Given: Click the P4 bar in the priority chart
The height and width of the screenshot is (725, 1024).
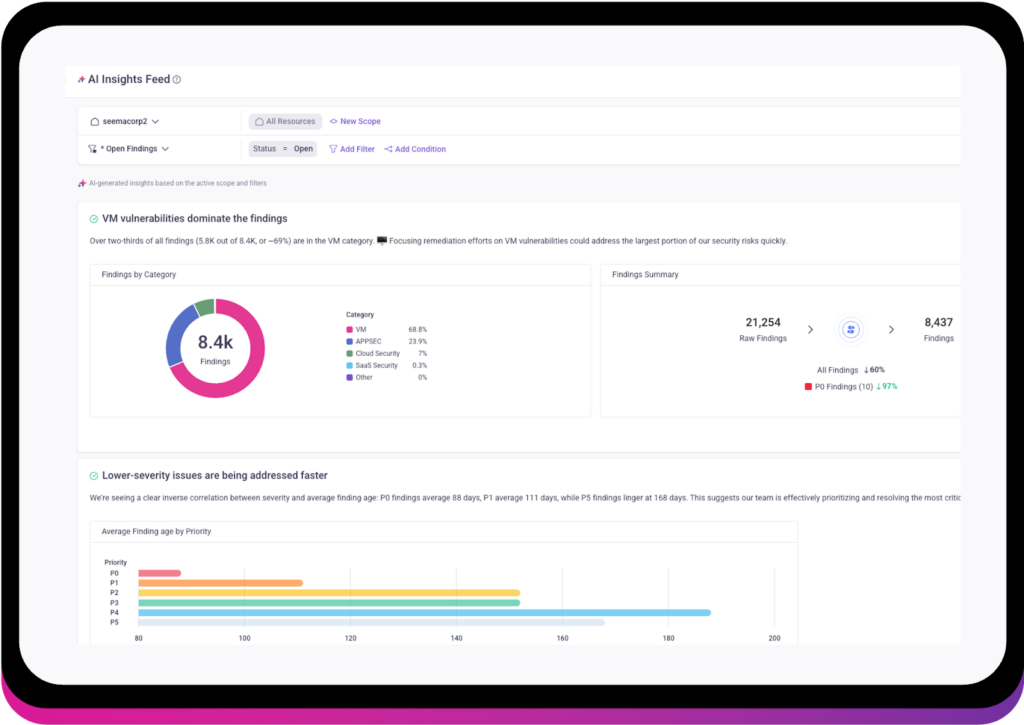Looking at the screenshot, I should [424, 612].
